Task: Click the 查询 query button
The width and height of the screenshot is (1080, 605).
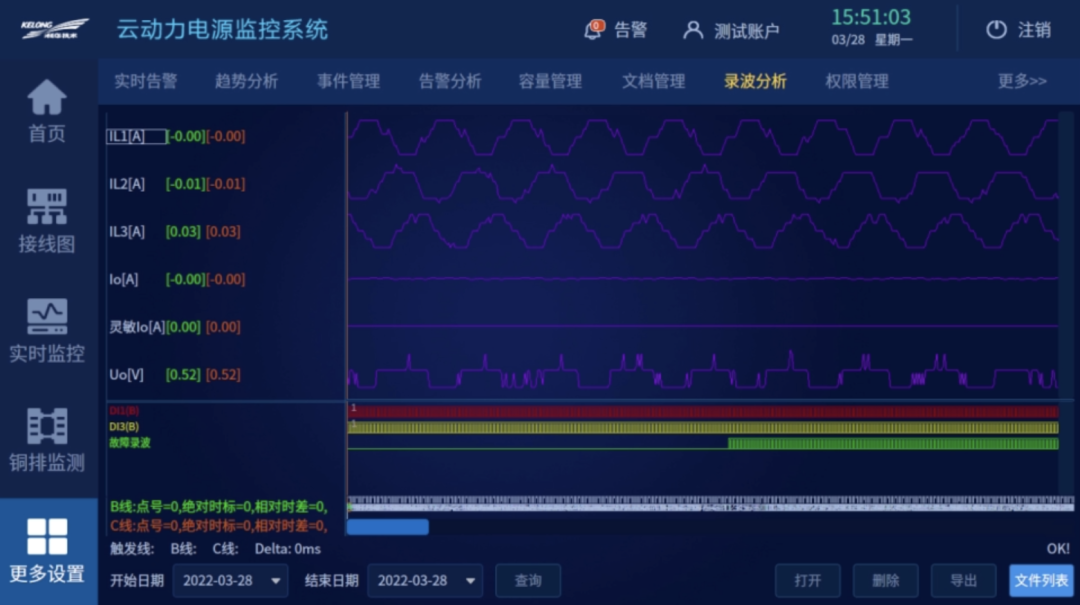Action: coord(528,581)
